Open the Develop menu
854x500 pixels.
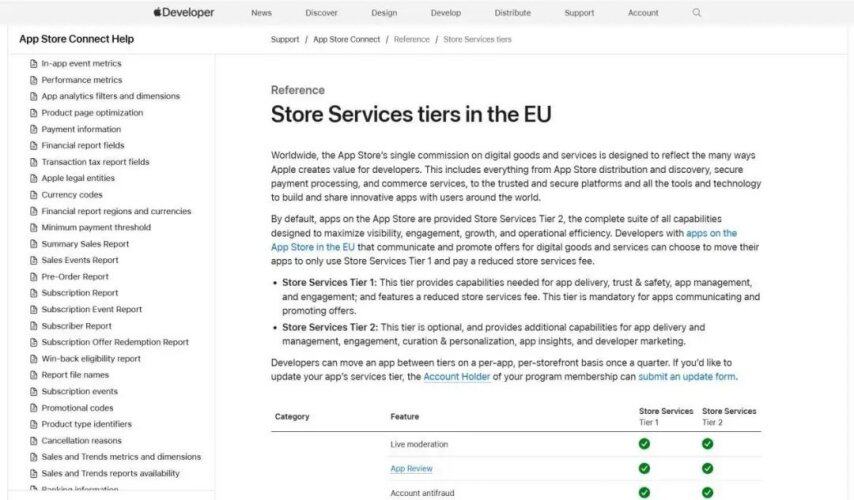(x=446, y=13)
